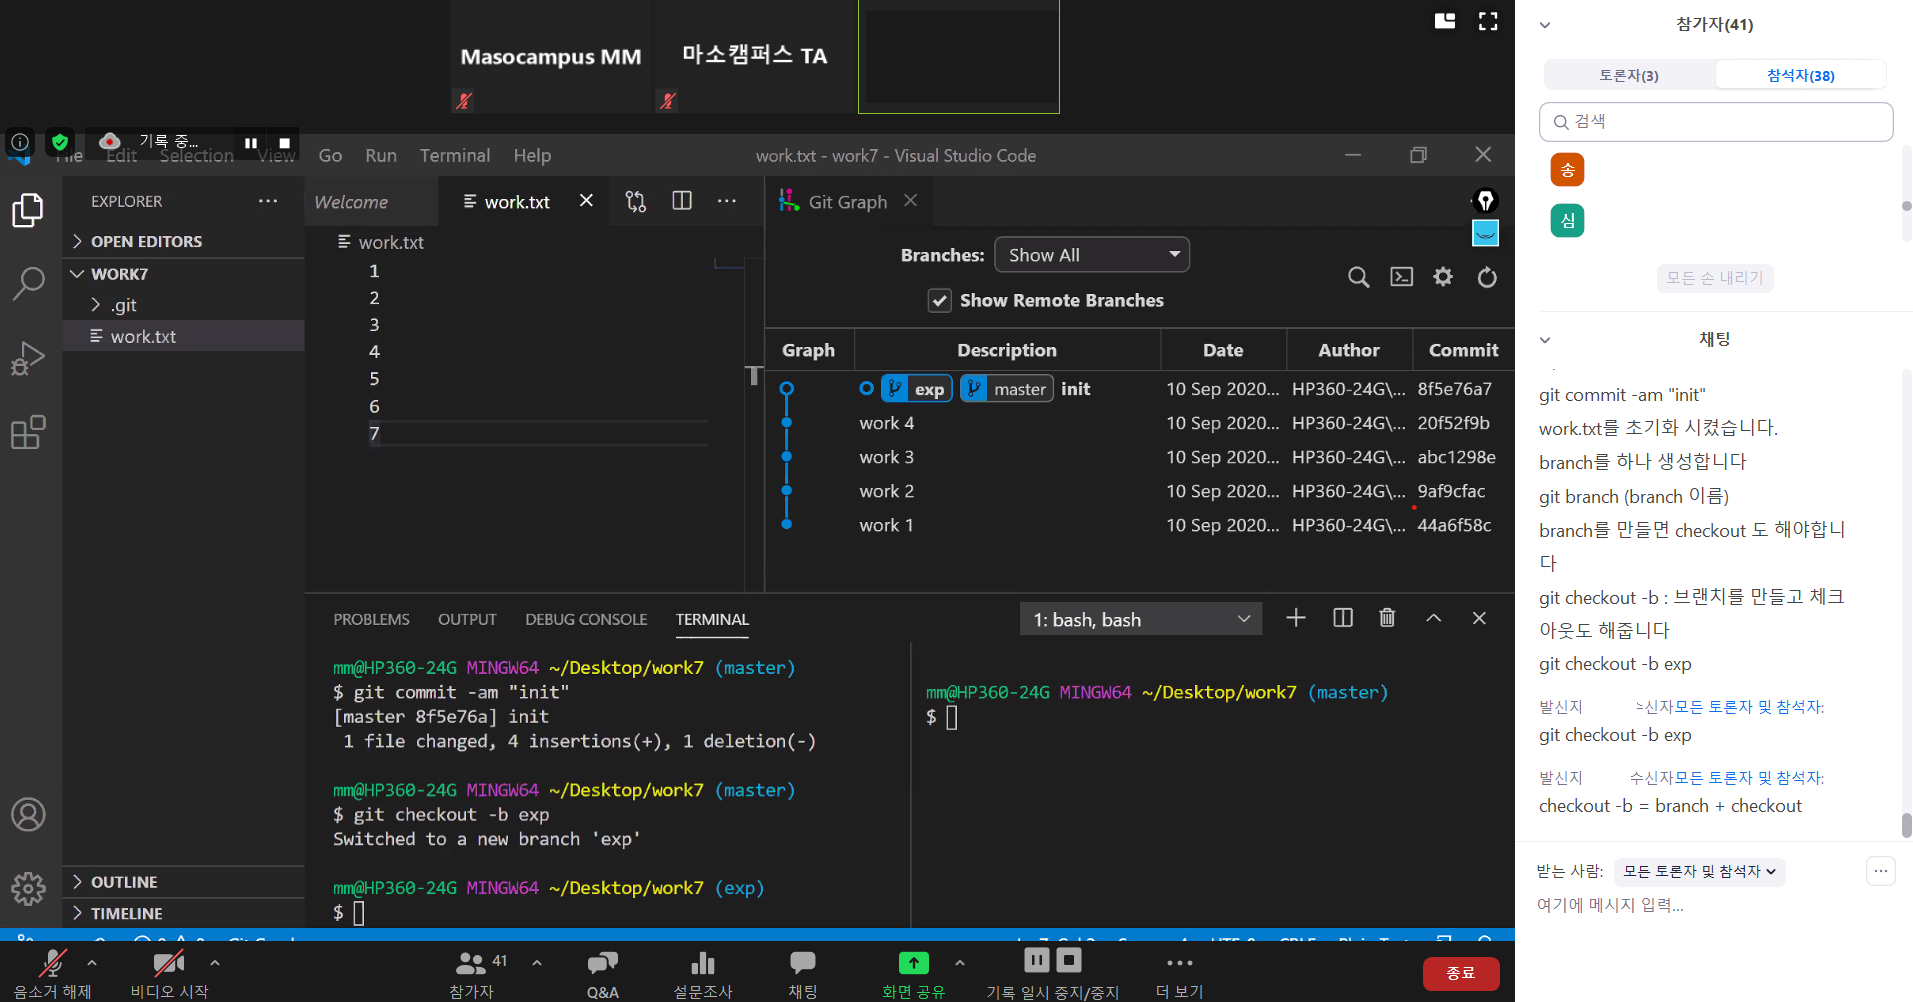Click the find magnifier in Git Graph
This screenshot has width=1913, height=1002.
[x=1358, y=277]
